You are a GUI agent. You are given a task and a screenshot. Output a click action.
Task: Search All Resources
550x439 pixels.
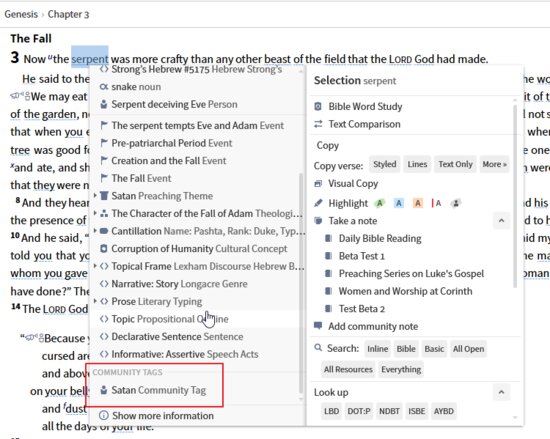348,369
